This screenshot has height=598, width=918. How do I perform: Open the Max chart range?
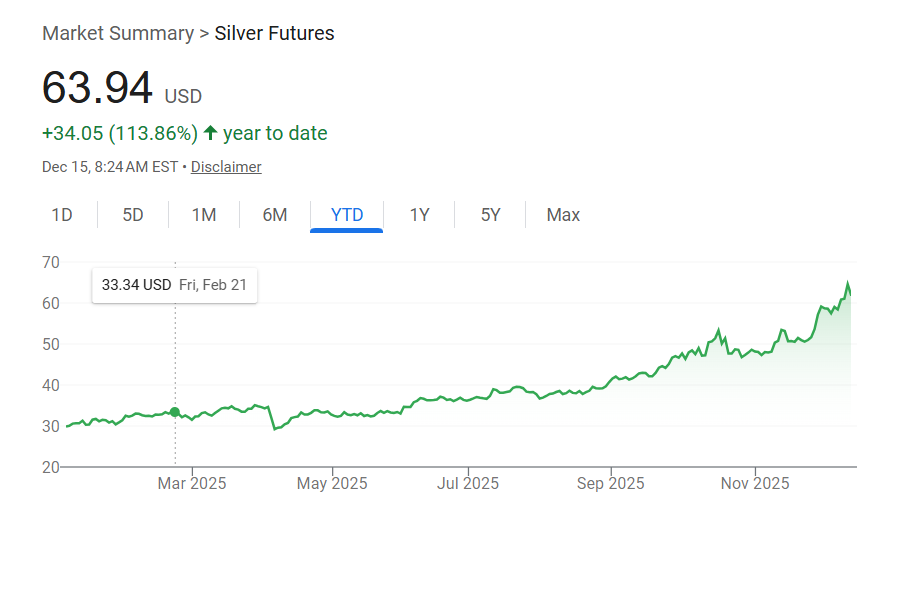pos(562,214)
